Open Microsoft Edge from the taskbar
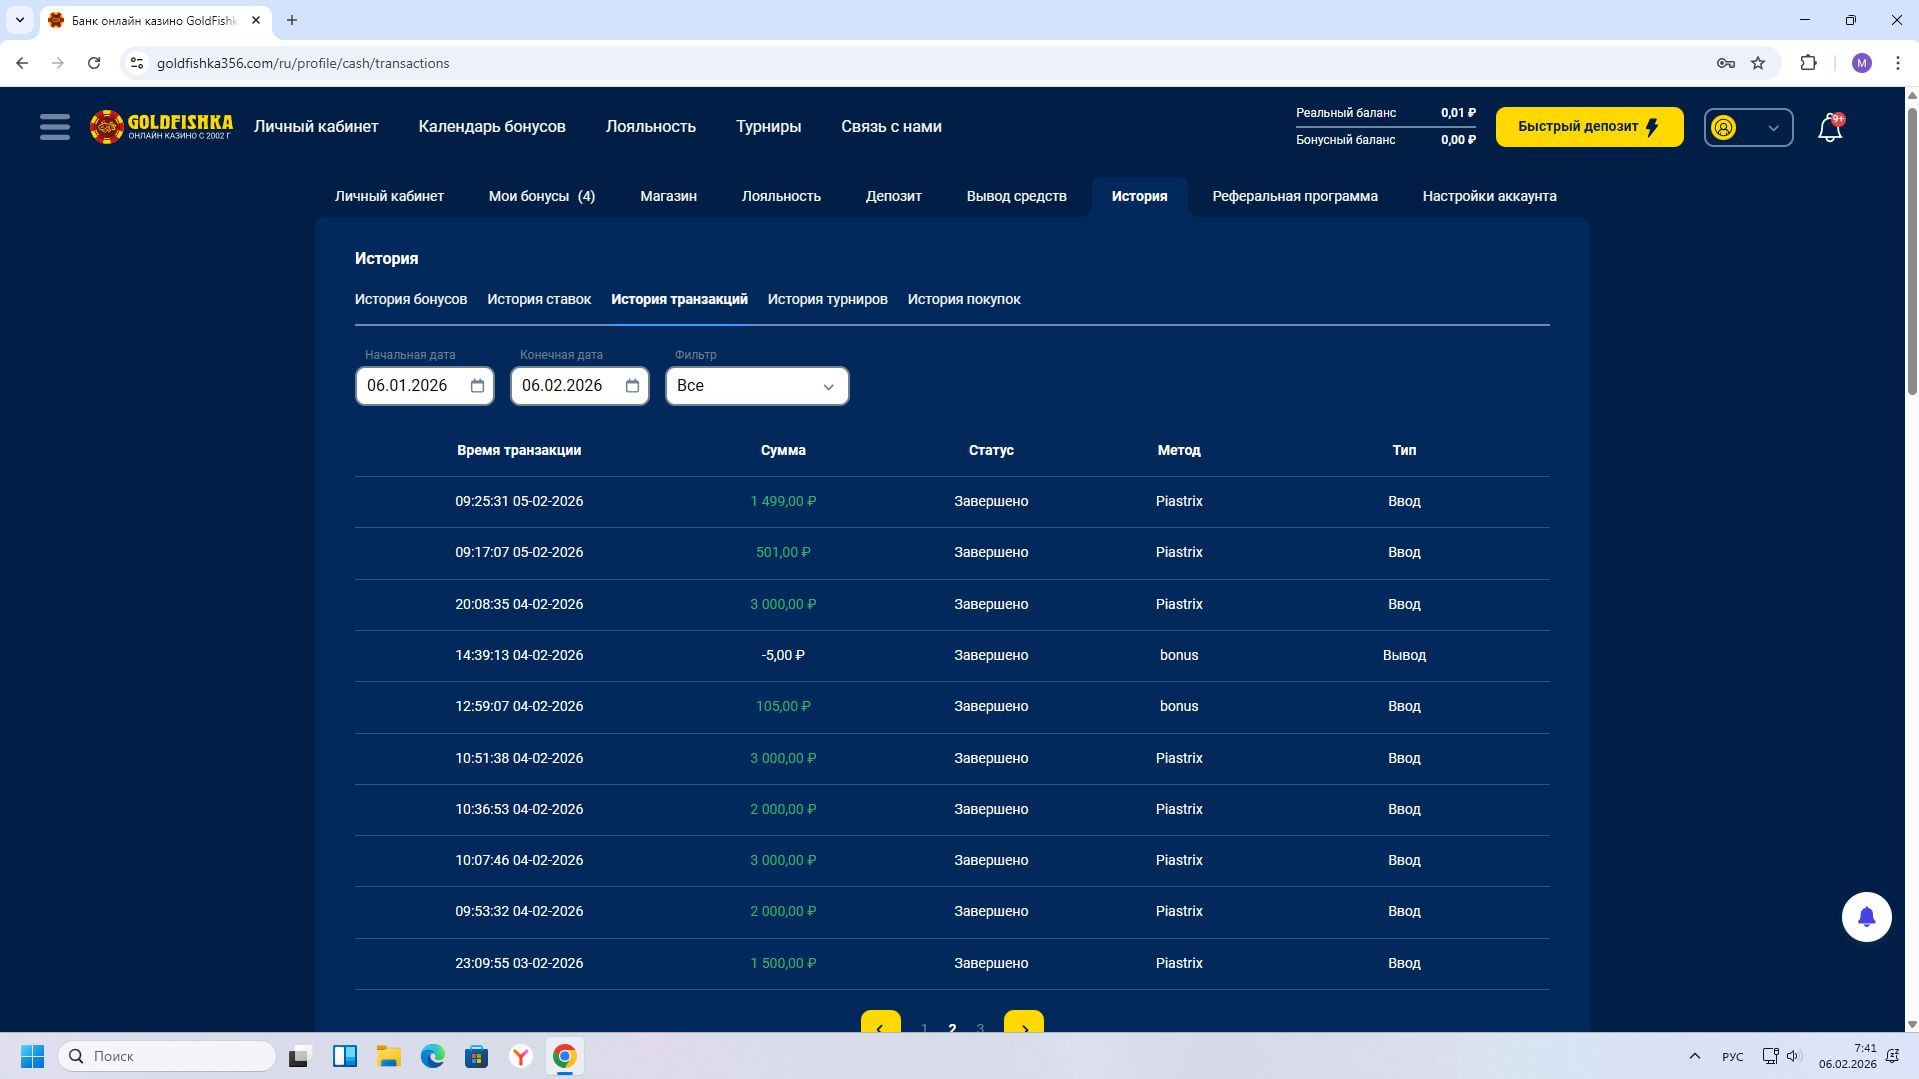Viewport: 1919px width, 1079px height. (432, 1056)
